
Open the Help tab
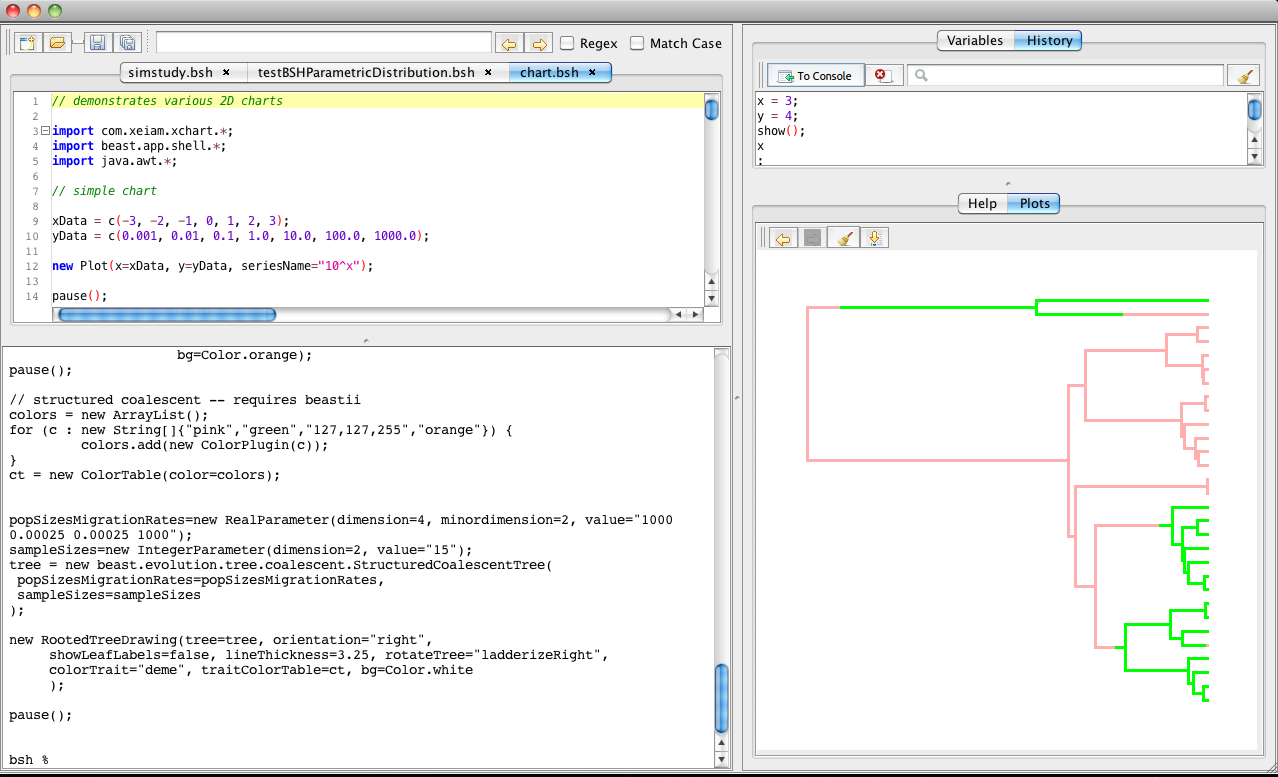(x=982, y=203)
